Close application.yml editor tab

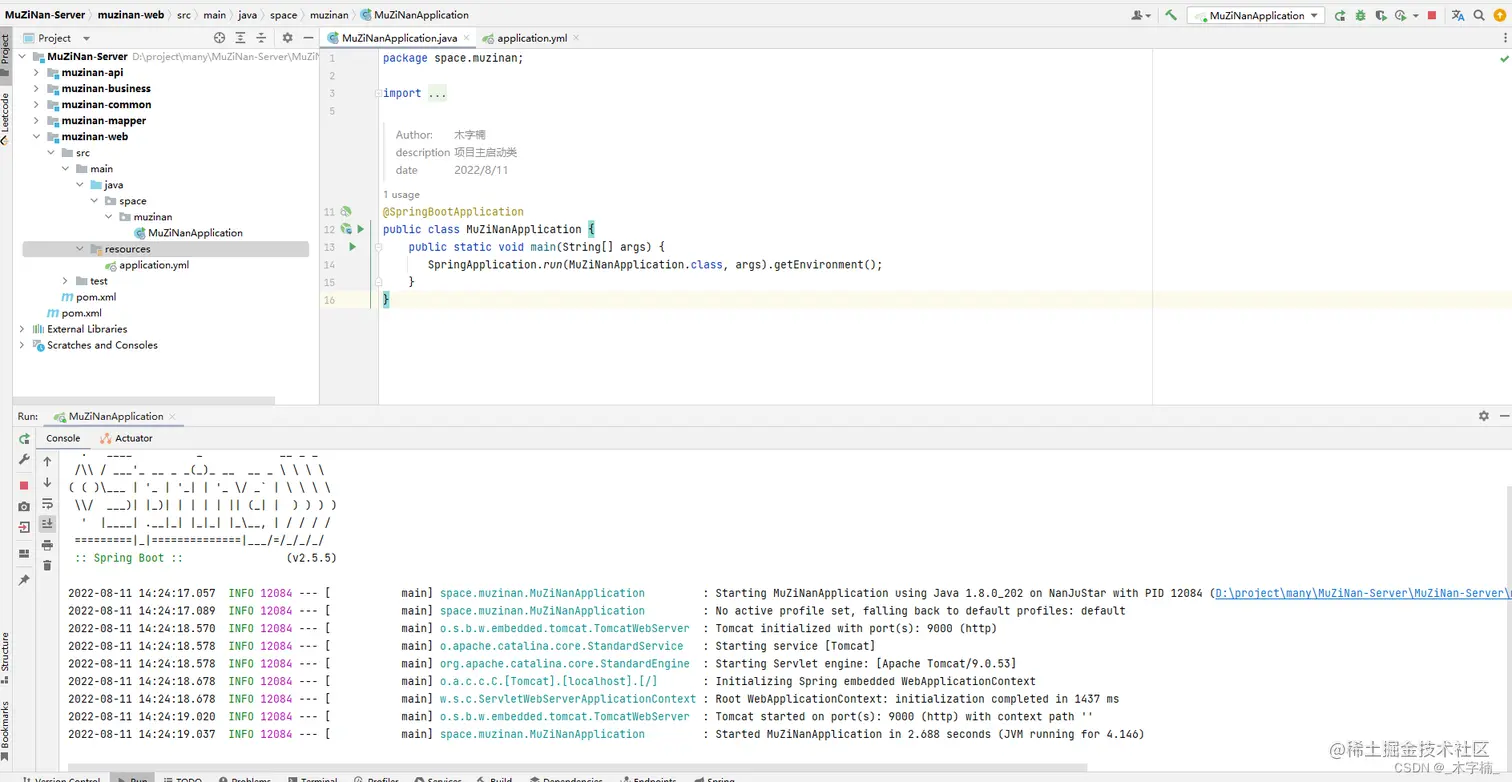[x=576, y=38]
